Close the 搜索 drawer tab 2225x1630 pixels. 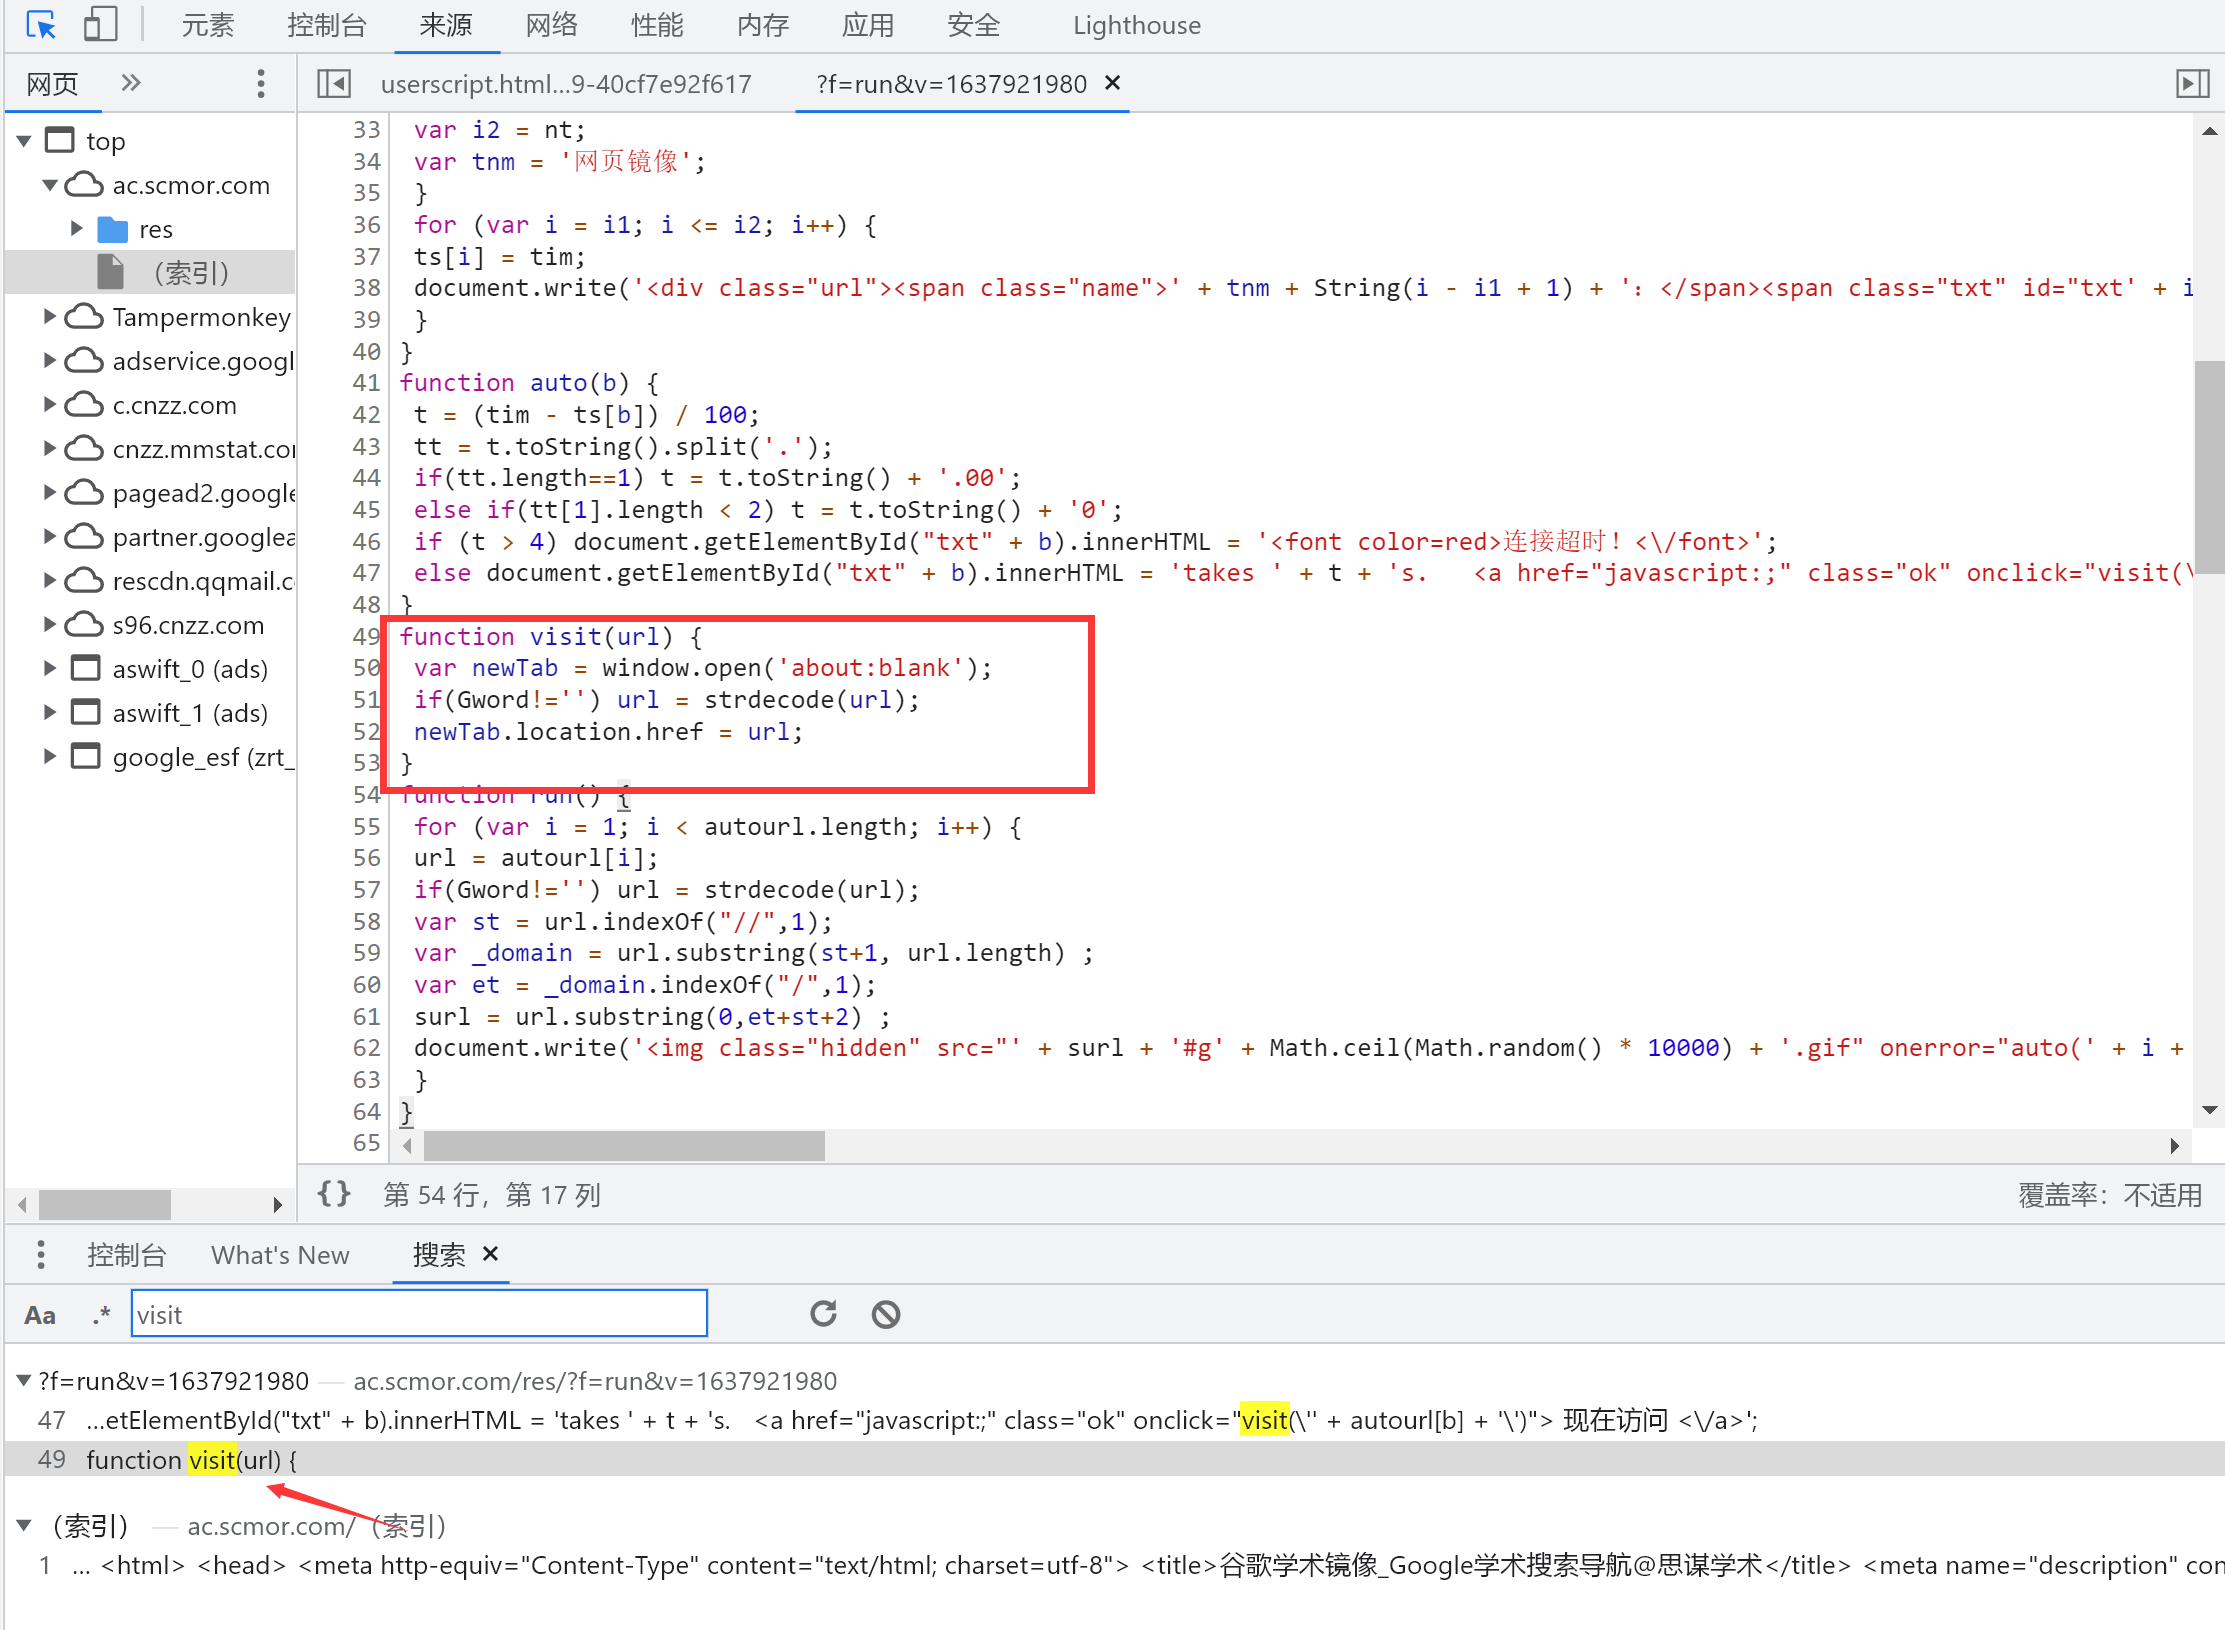point(491,1253)
